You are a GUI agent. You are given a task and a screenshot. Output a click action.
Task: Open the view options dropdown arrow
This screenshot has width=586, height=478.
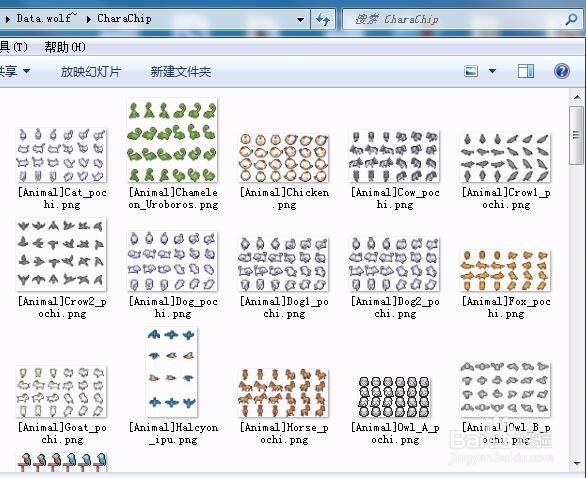pos(493,71)
